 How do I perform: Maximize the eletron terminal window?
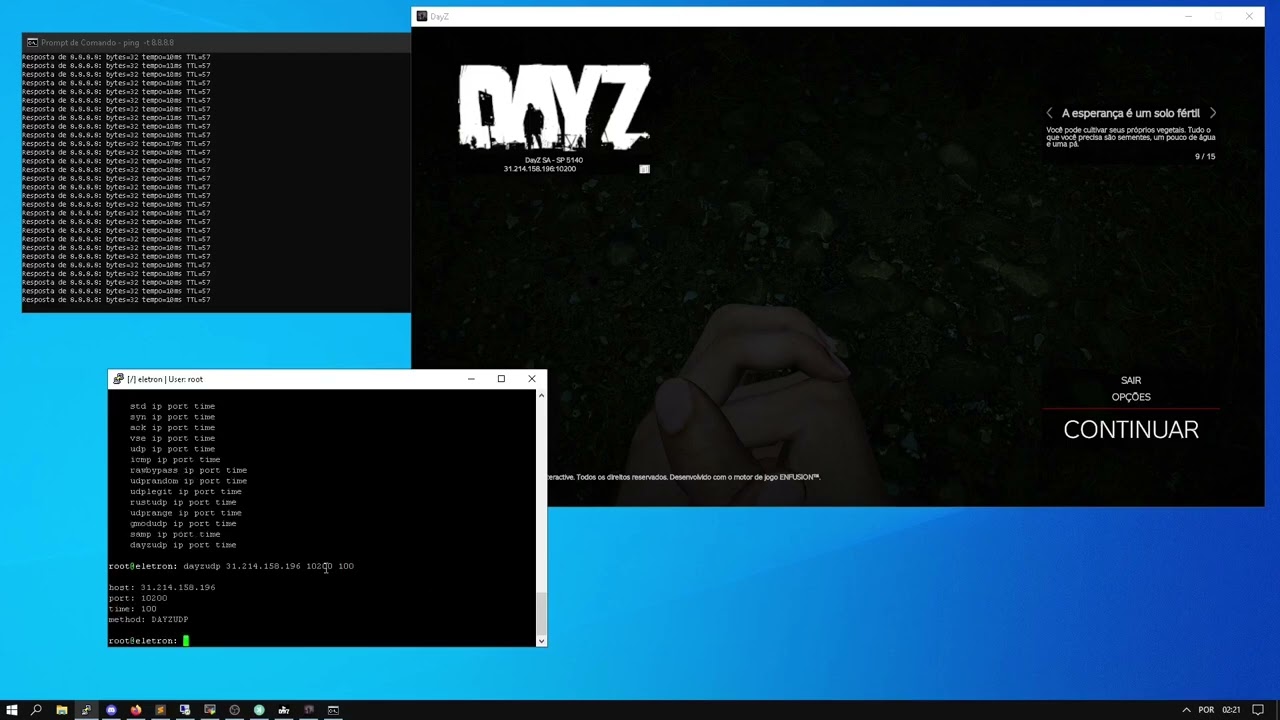(x=501, y=379)
